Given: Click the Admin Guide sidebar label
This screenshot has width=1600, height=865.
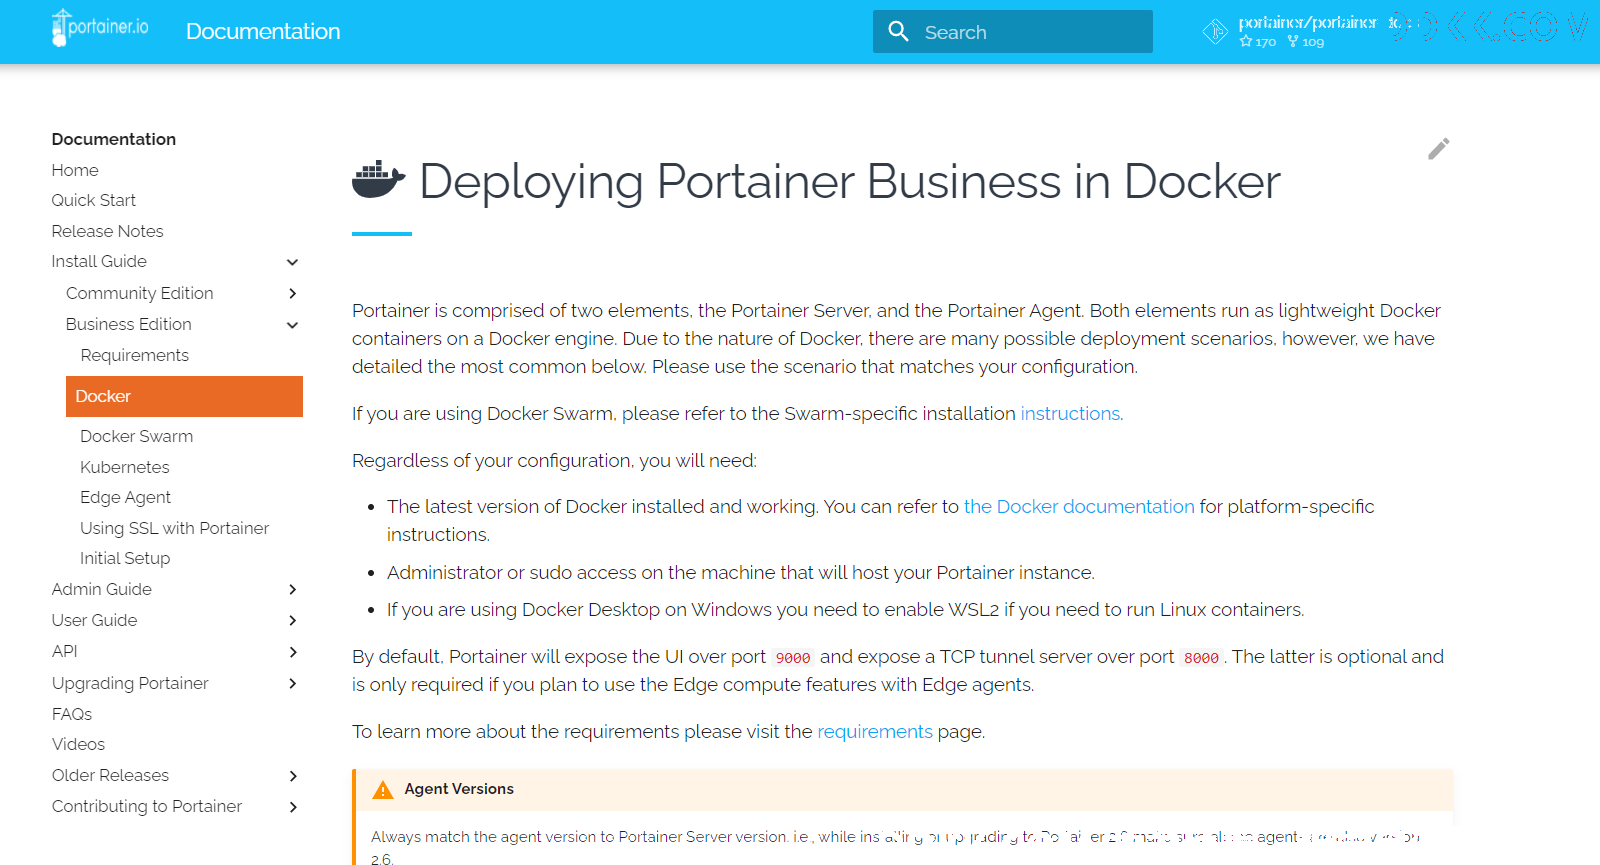Looking at the screenshot, I should pyautogui.click(x=102, y=589).
